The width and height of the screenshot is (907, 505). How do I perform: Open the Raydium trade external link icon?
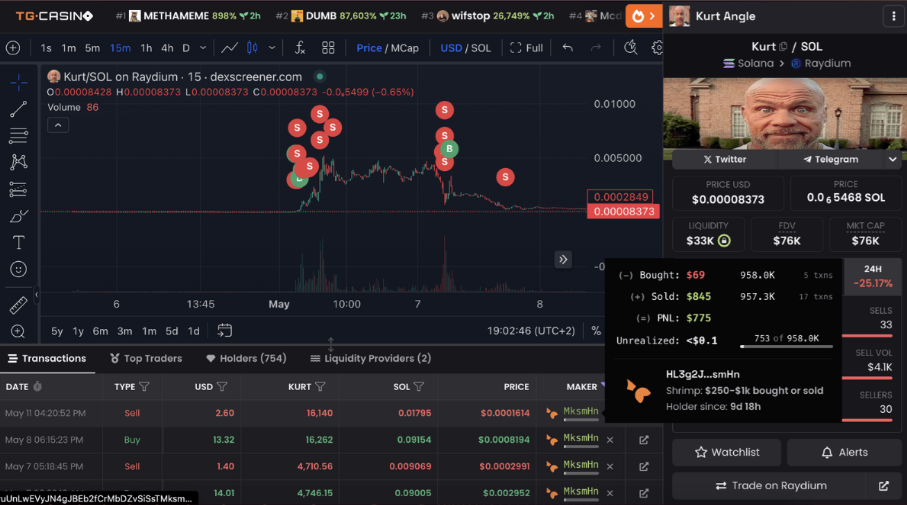[x=883, y=486]
